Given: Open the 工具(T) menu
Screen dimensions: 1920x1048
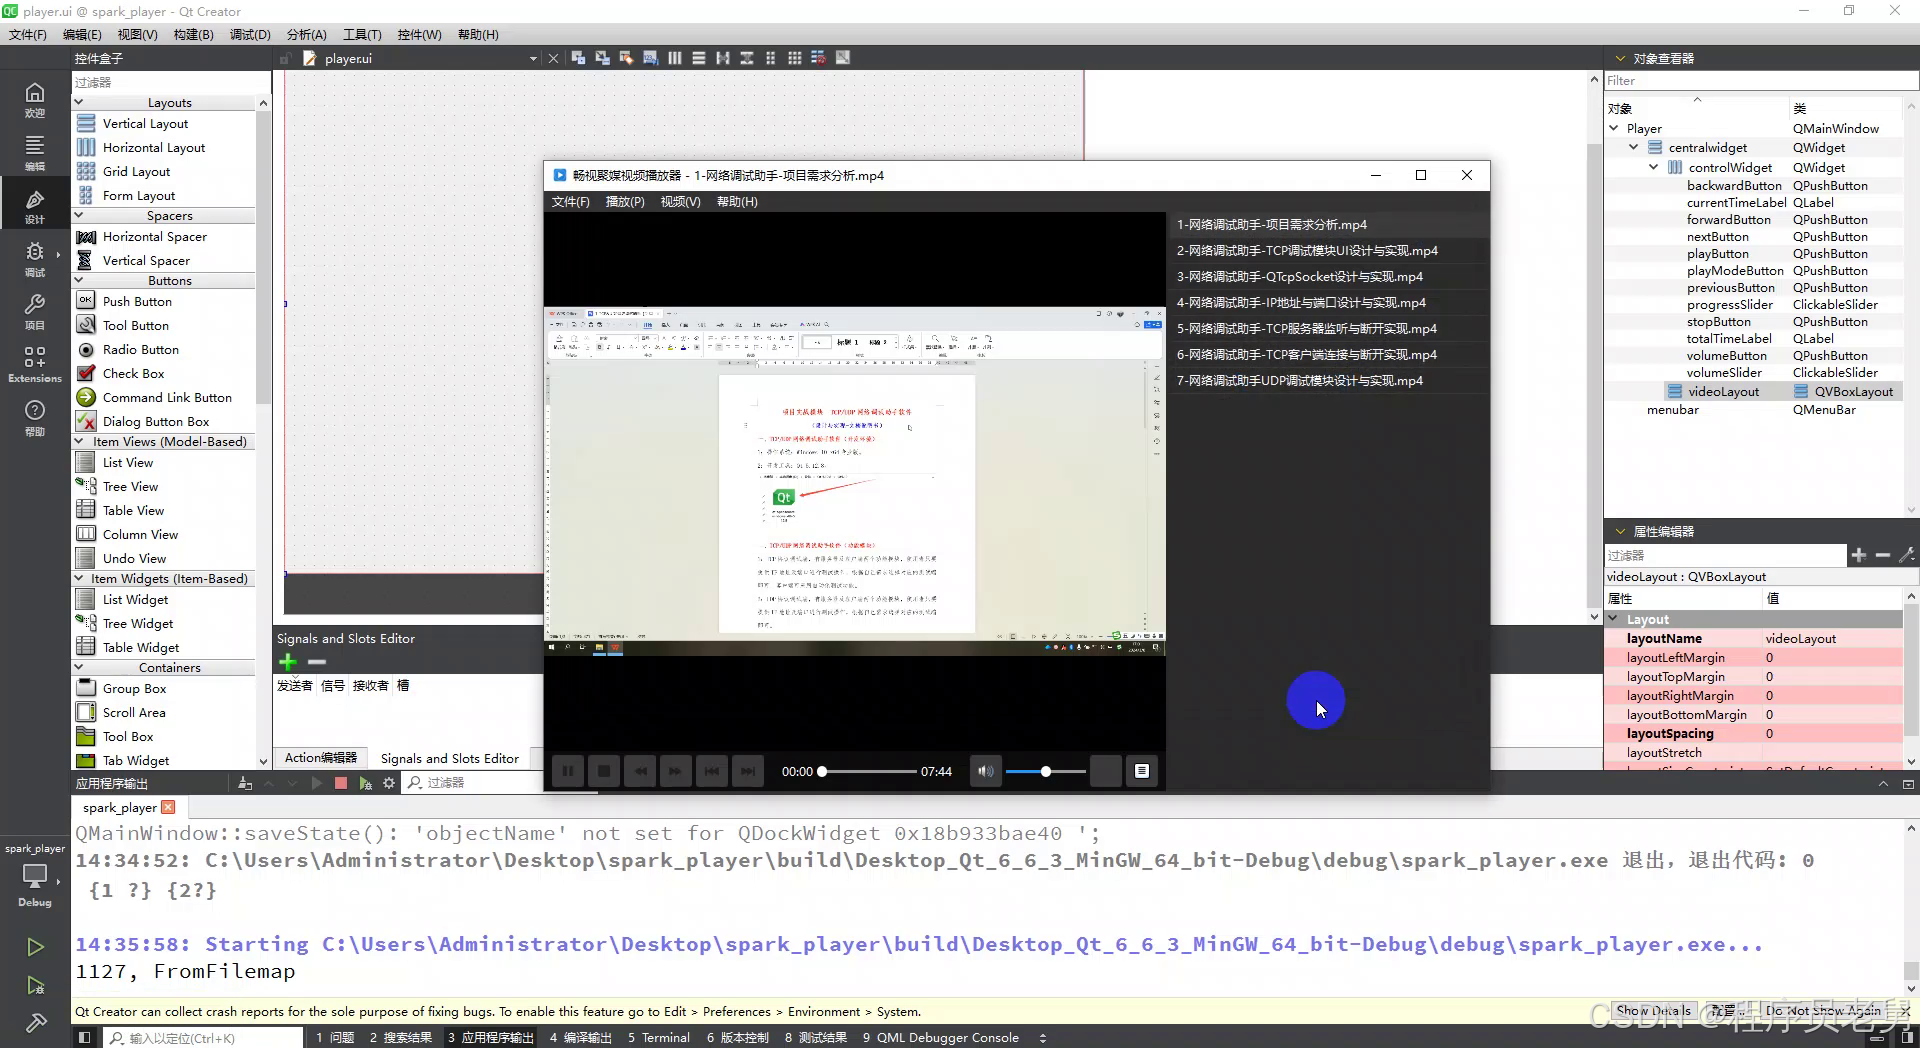Looking at the screenshot, I should point(361,33).
